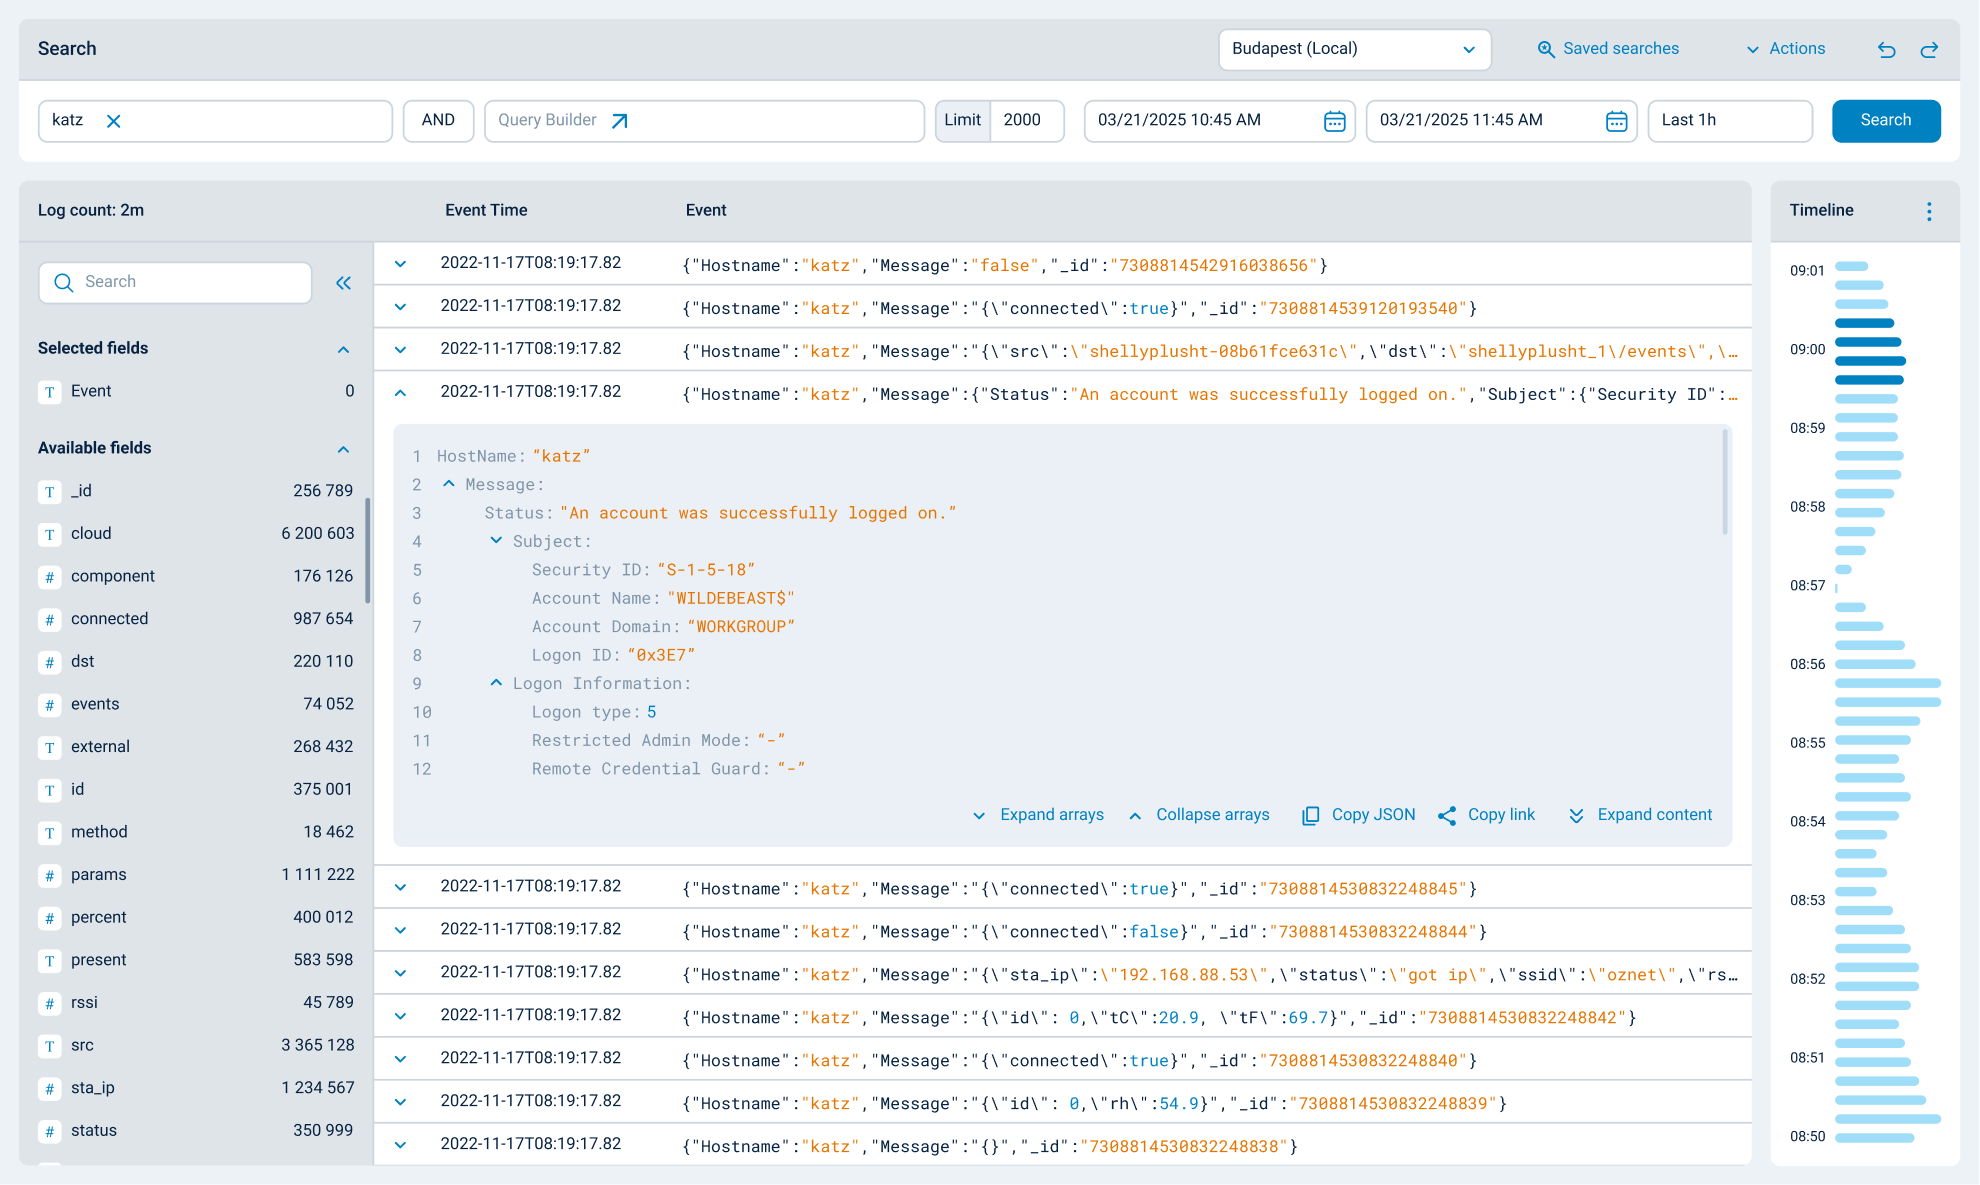The width and height of the screenshot is (1980, 1185).
Task: Select the present field
Action: (196, 960)
